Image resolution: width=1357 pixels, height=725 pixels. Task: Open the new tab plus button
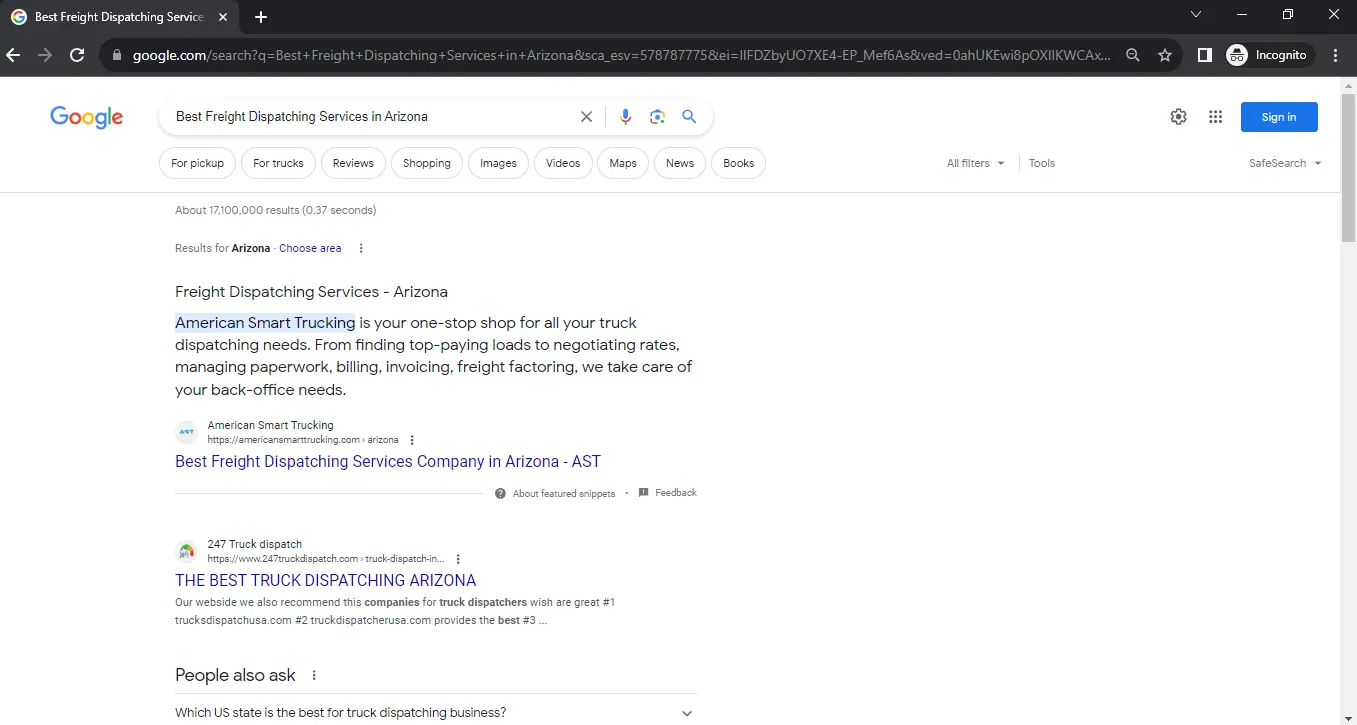click(261, 17)
